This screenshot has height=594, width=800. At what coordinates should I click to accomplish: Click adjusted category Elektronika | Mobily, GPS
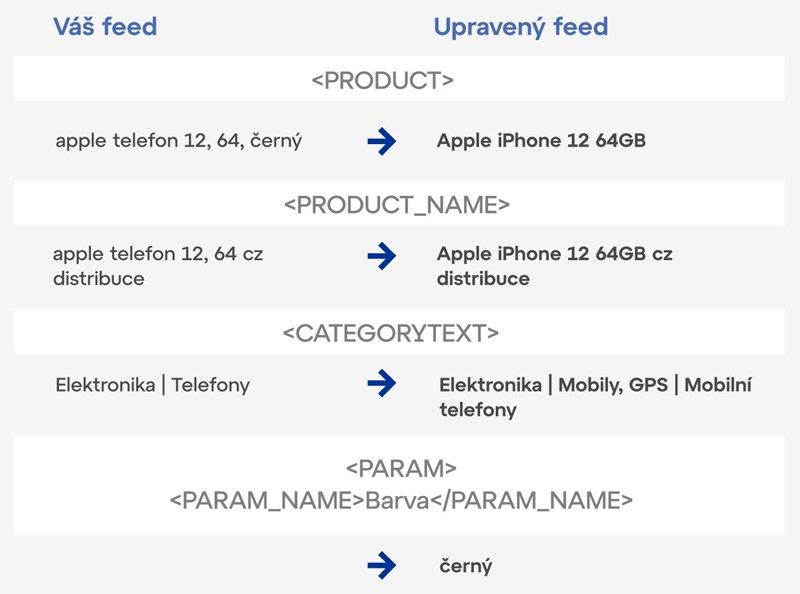(554, 385)
